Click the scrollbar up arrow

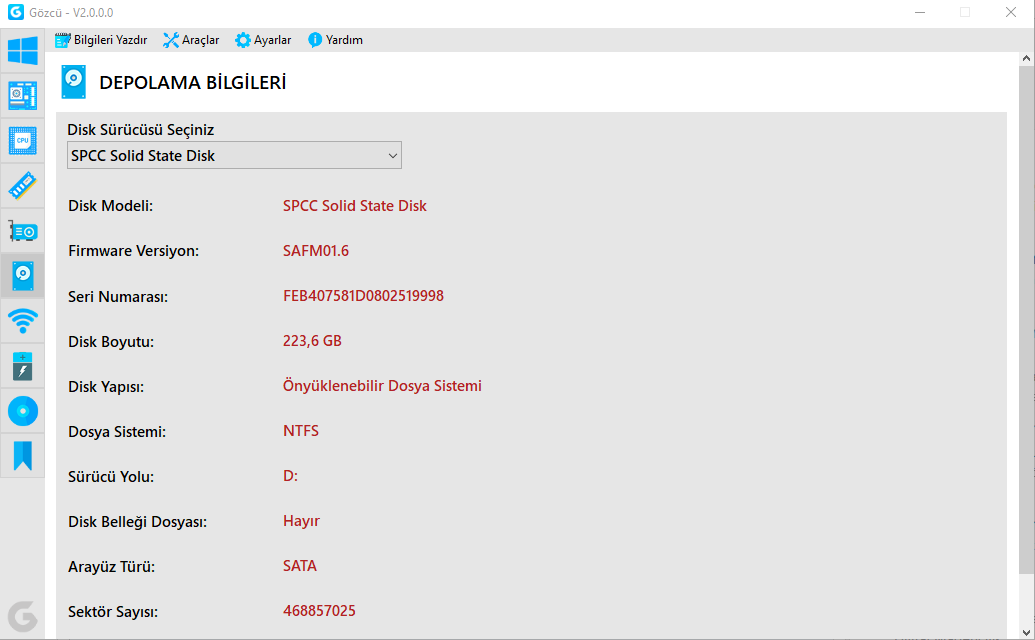1026,59
